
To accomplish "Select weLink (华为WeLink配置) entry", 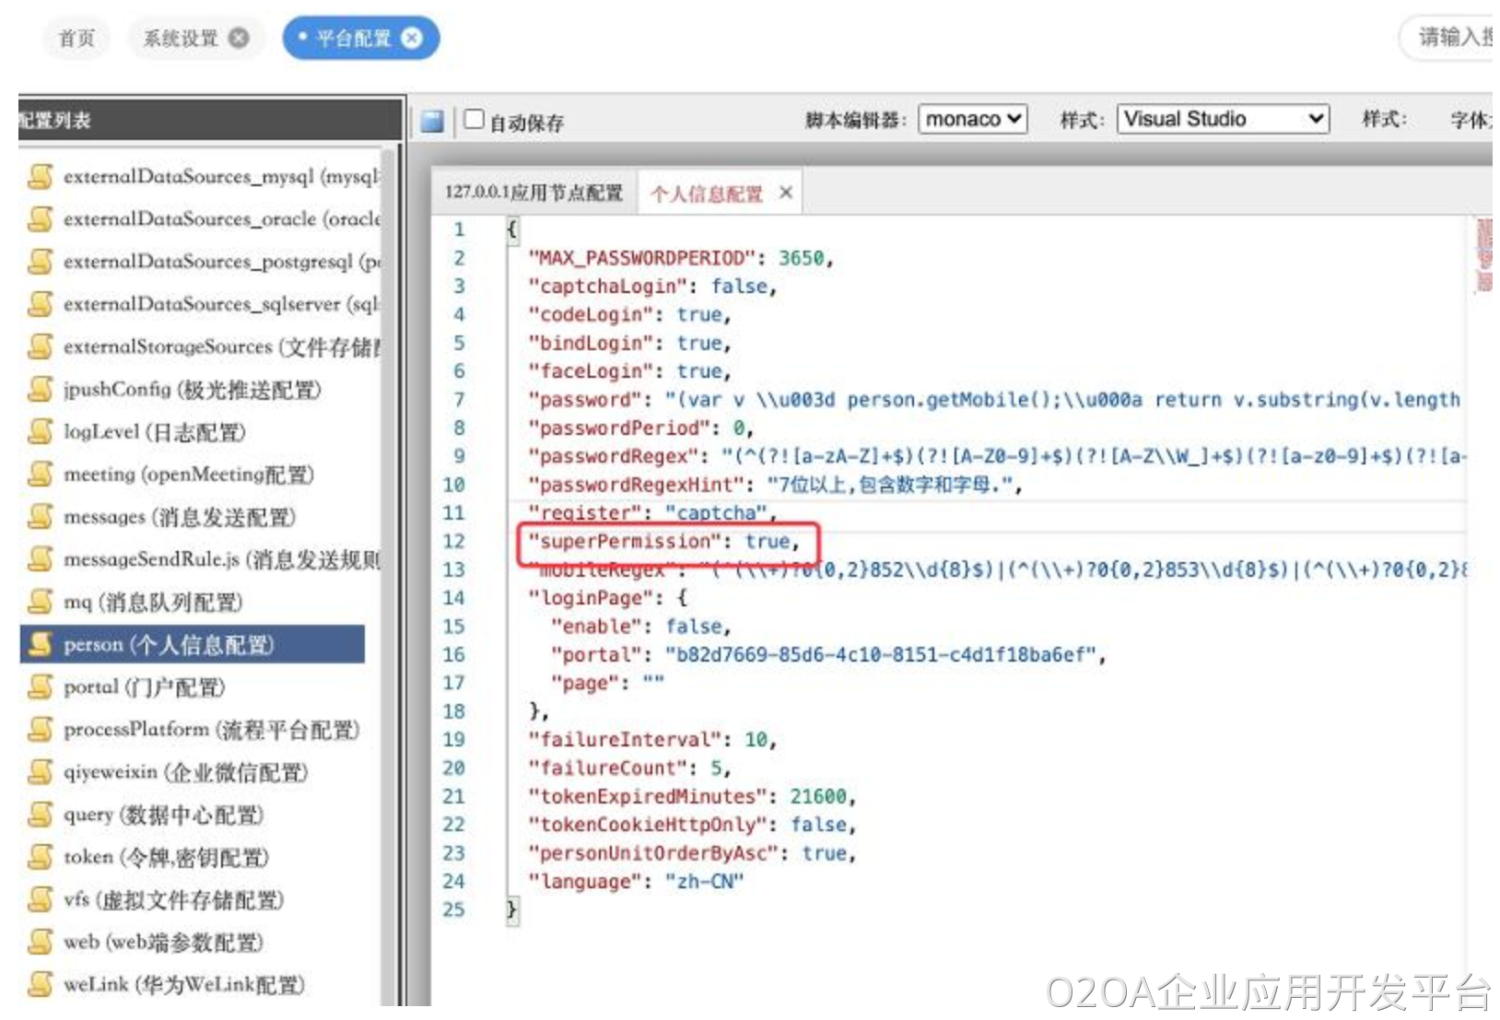I will click(183, 985).
